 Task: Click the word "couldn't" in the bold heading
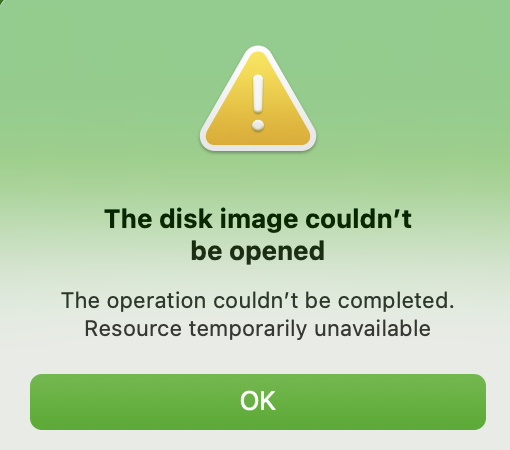point(359,219)
